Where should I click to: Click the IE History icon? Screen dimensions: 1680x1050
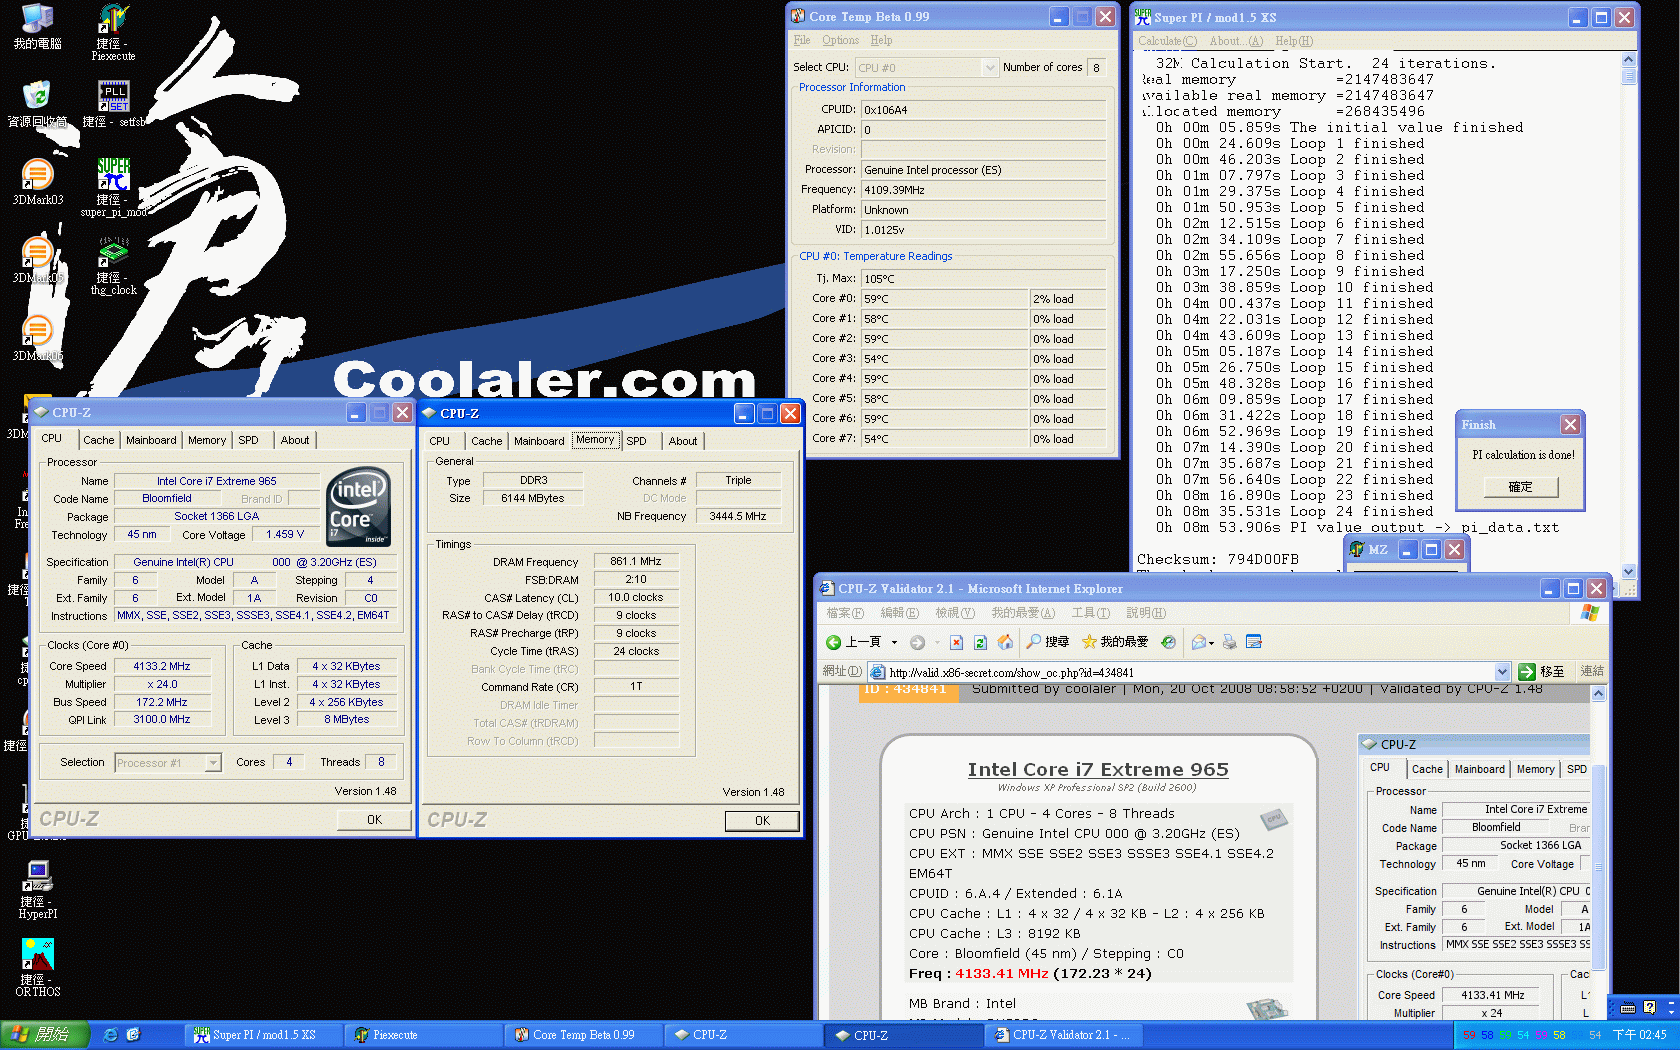tap(1169, 642)
